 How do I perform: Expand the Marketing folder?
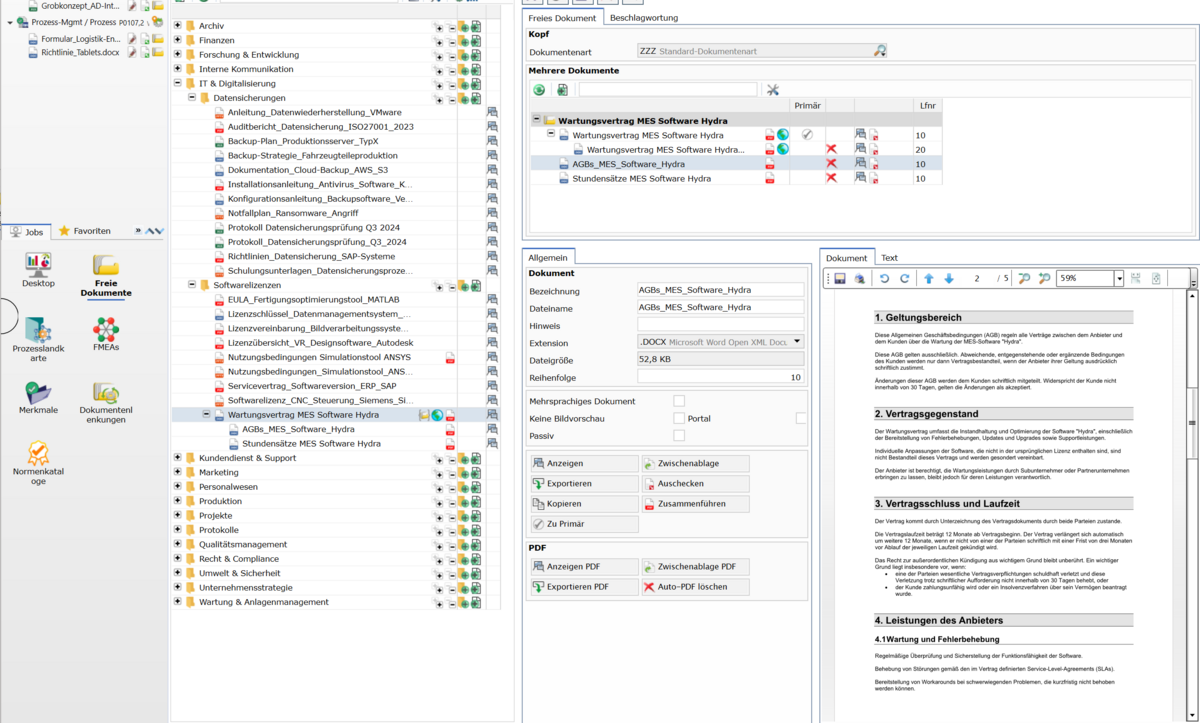click(178, 472)
